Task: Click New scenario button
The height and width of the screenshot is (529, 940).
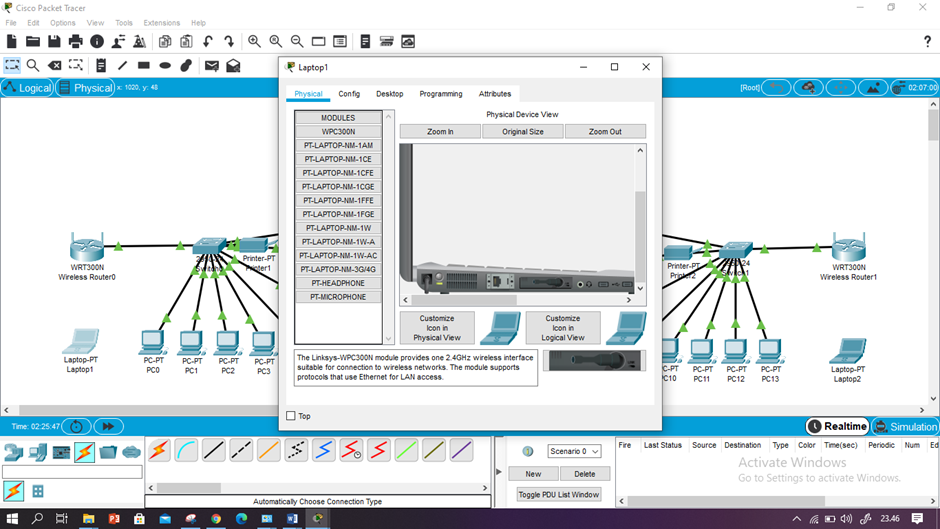Action: 533,474
